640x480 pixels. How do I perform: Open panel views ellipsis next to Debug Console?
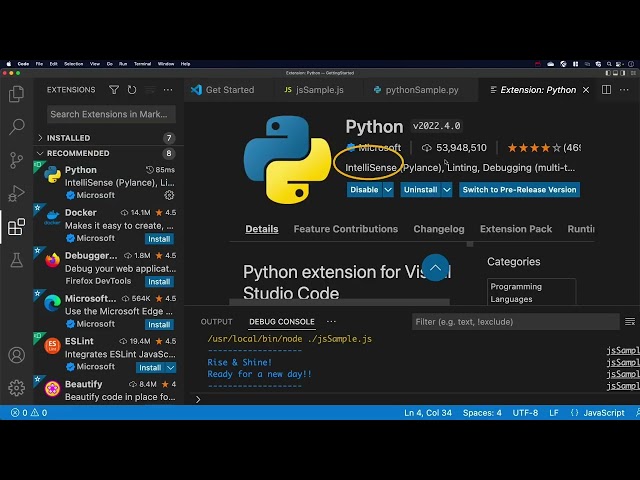pyautogui.click(x=331, y=322)
